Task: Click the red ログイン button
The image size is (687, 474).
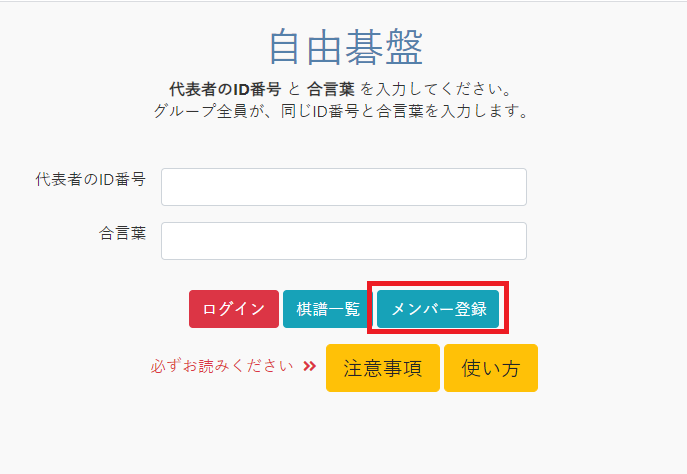Action: click(234, 309)
